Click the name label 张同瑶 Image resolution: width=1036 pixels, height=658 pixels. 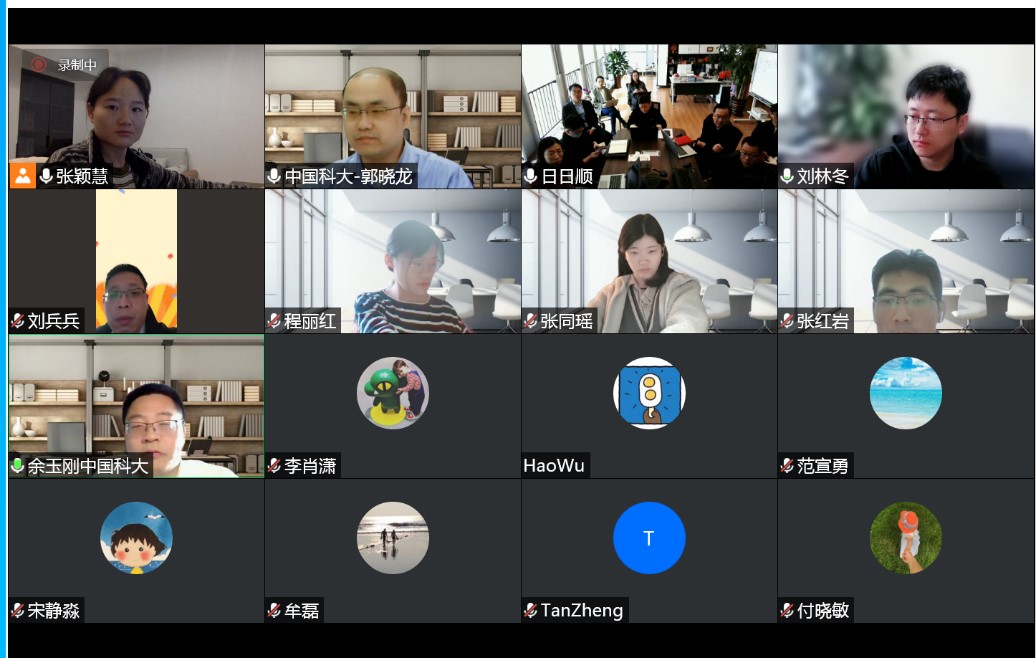[566, 321]
